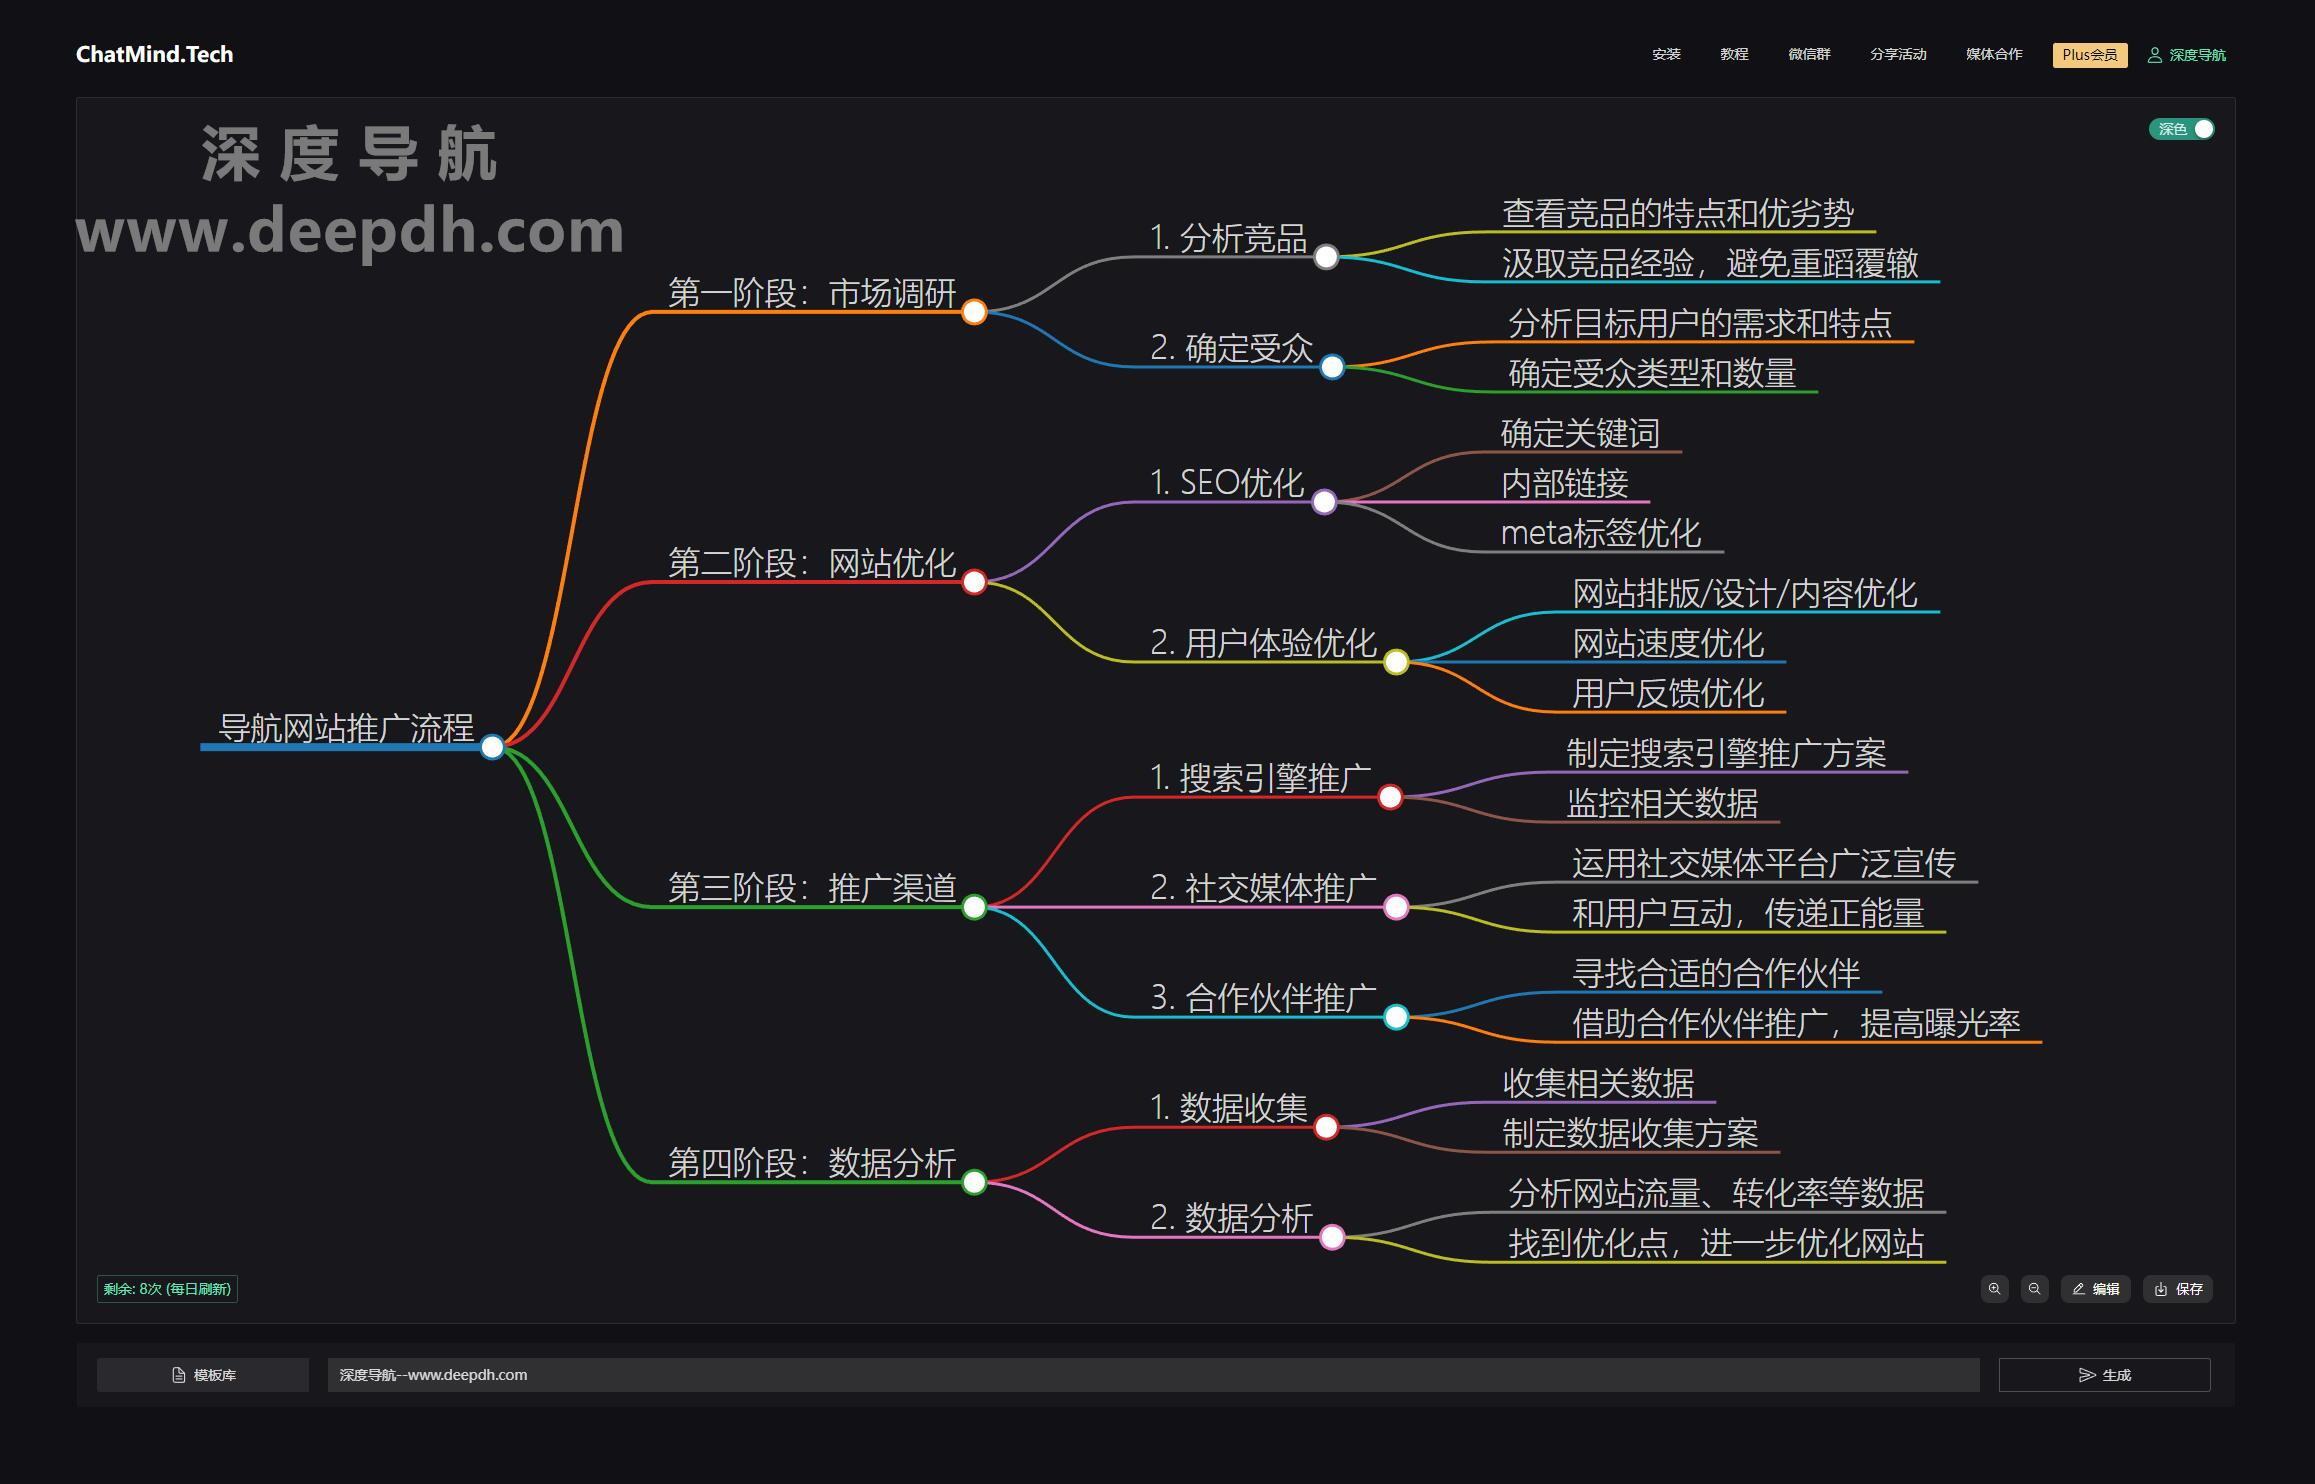Click the ChatMind.Tech logo link
2315x1484 pixels.
(x=155, y=55)
